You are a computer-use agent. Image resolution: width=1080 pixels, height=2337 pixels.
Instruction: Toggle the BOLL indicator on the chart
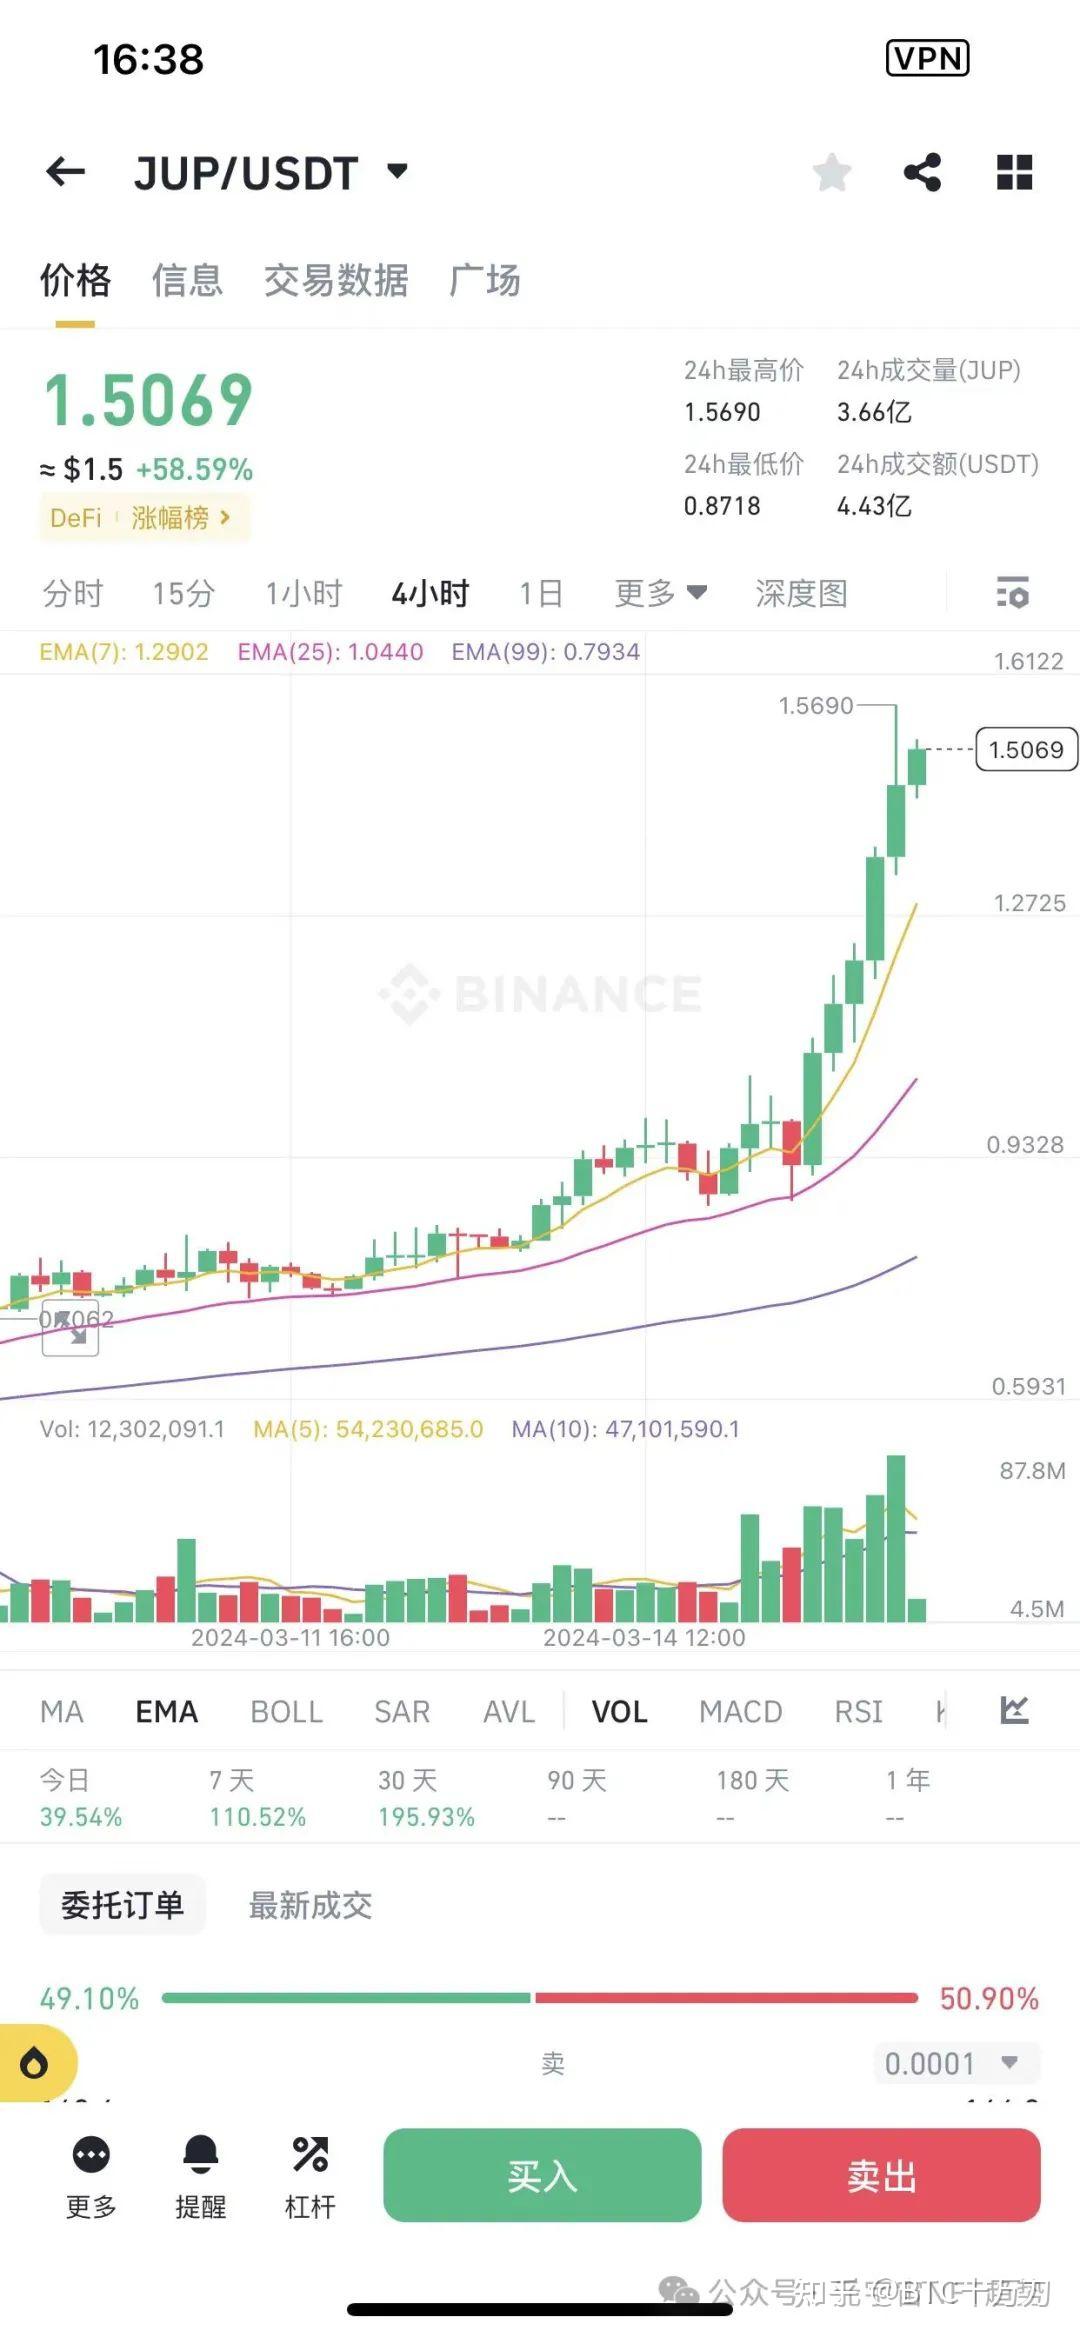click(287, 1711)
